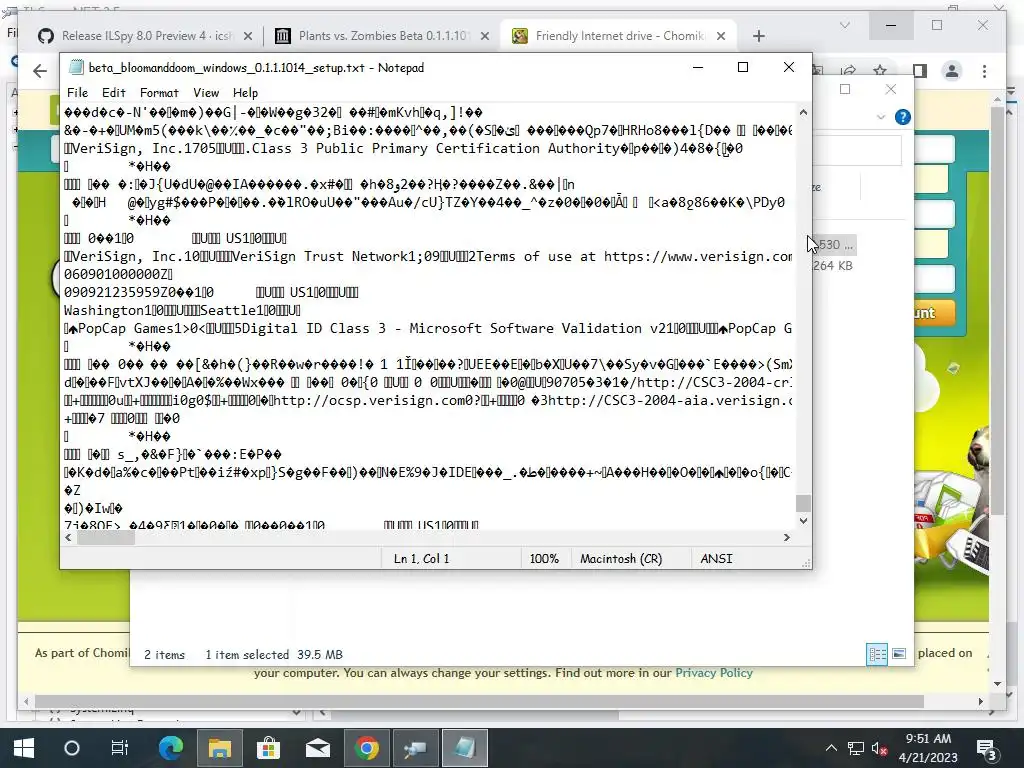The width and height of the screenshot is (1024, 768).
Task: Click the VeriSign Trust Network text line
Action: (x=428, y=256)
